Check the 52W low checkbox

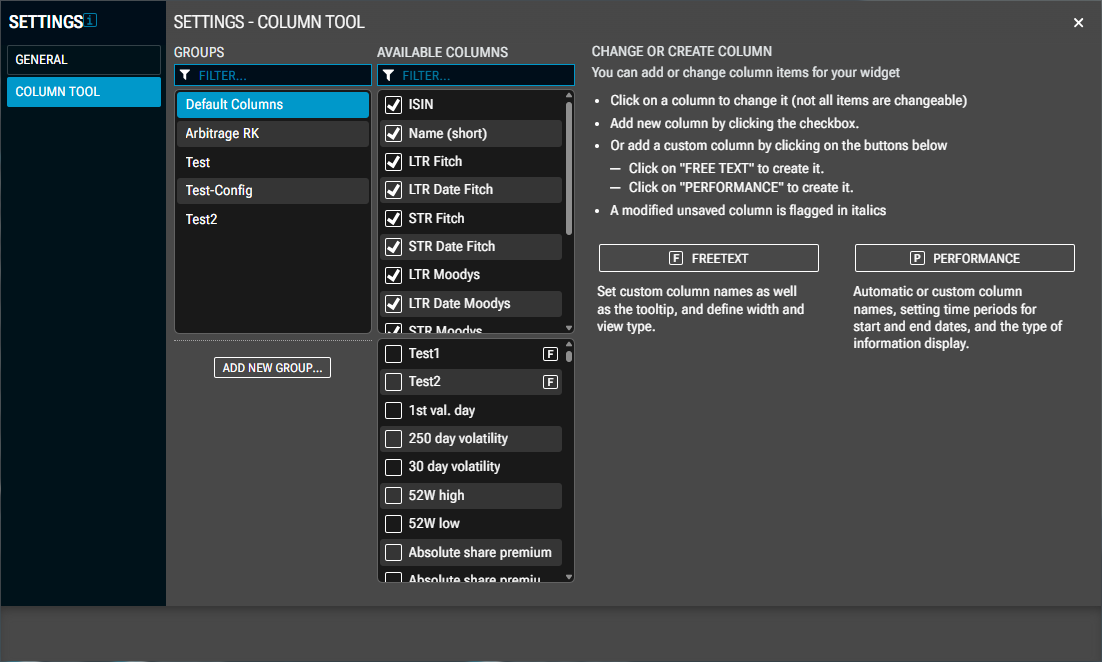click(x=394, y=524)
